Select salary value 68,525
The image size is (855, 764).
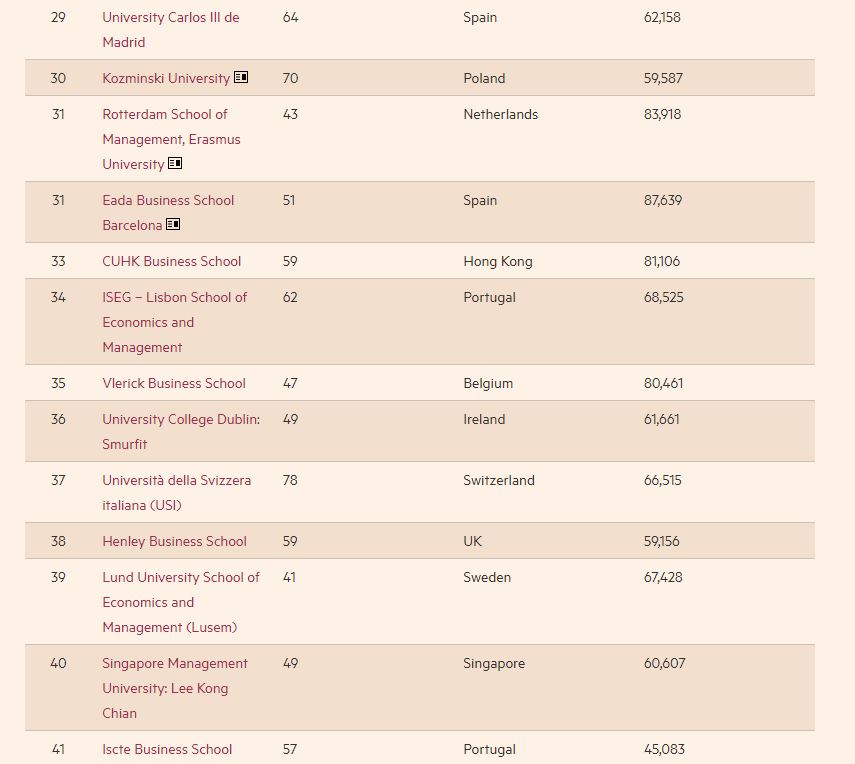click(664, 298)
